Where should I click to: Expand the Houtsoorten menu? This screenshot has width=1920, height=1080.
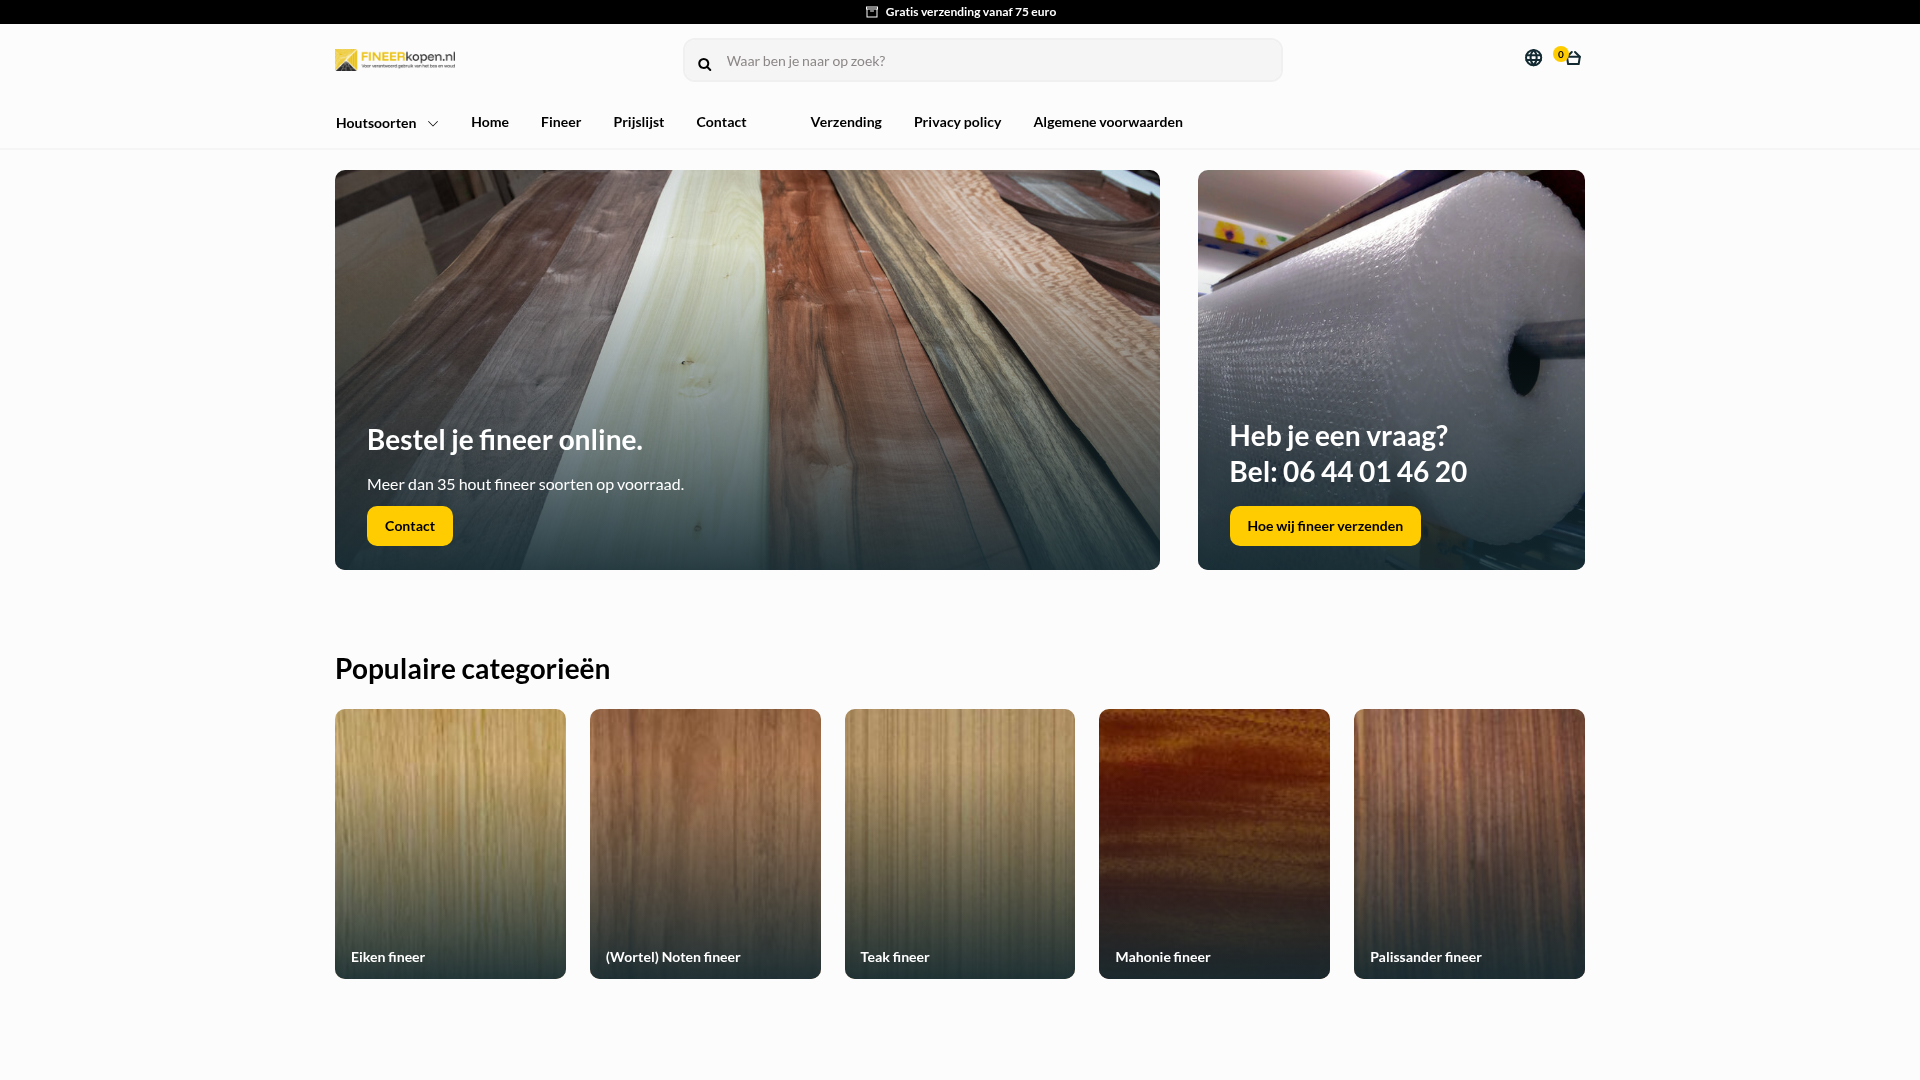pyautogui.click(x=387, y=123)
